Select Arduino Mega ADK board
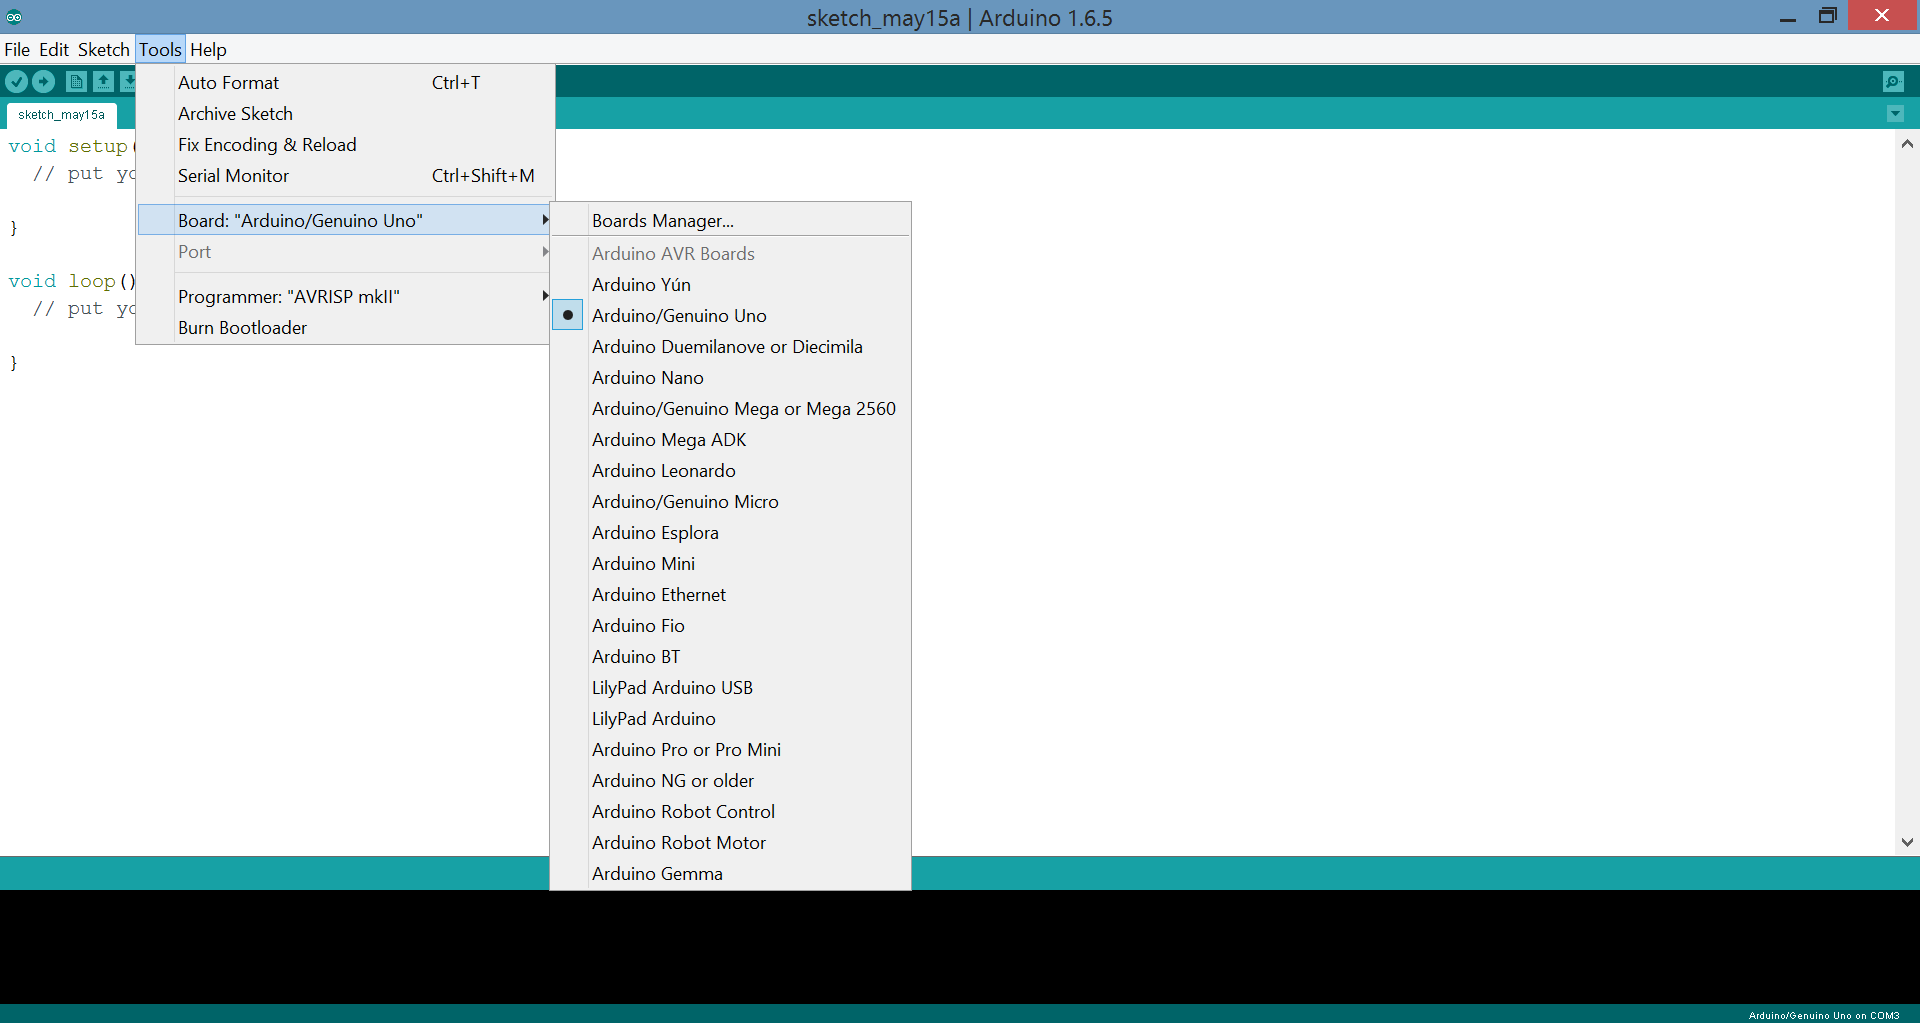 click(x=730, y=440)
